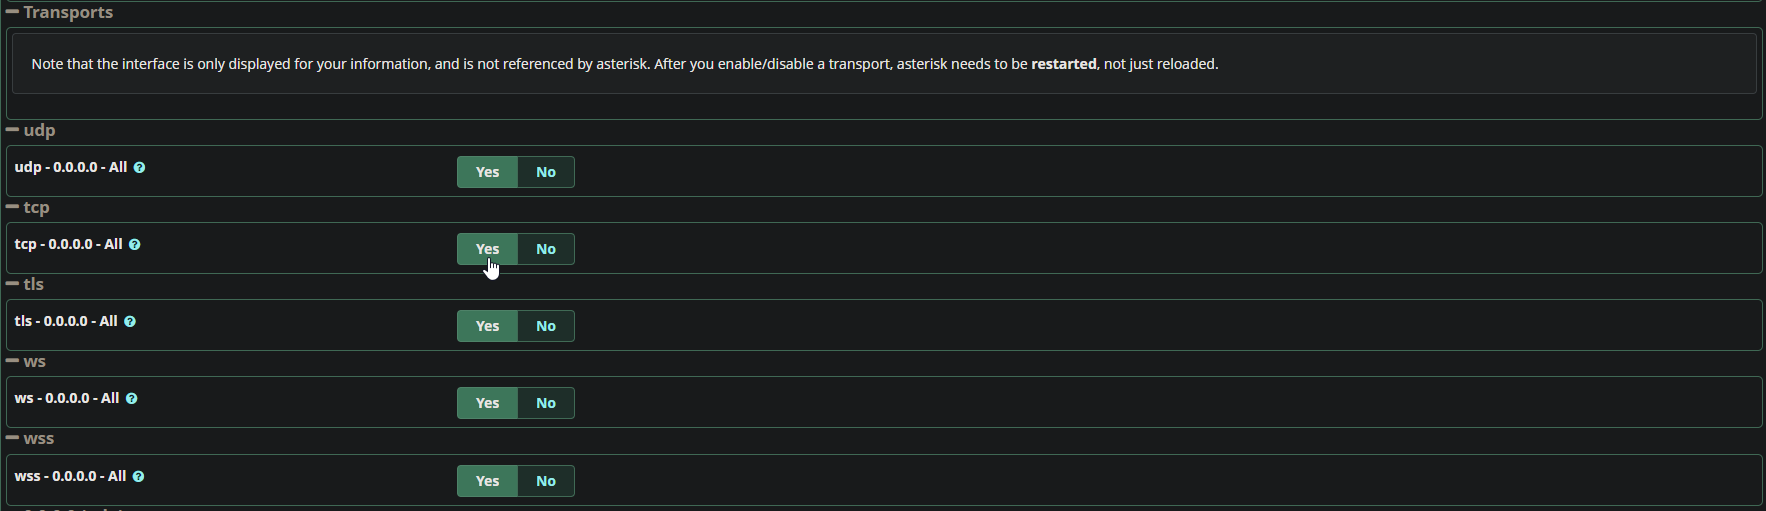This screenshot has width=1766, height=511.
Task: Collapse the tls section header
Action: (x=25, y=284)
